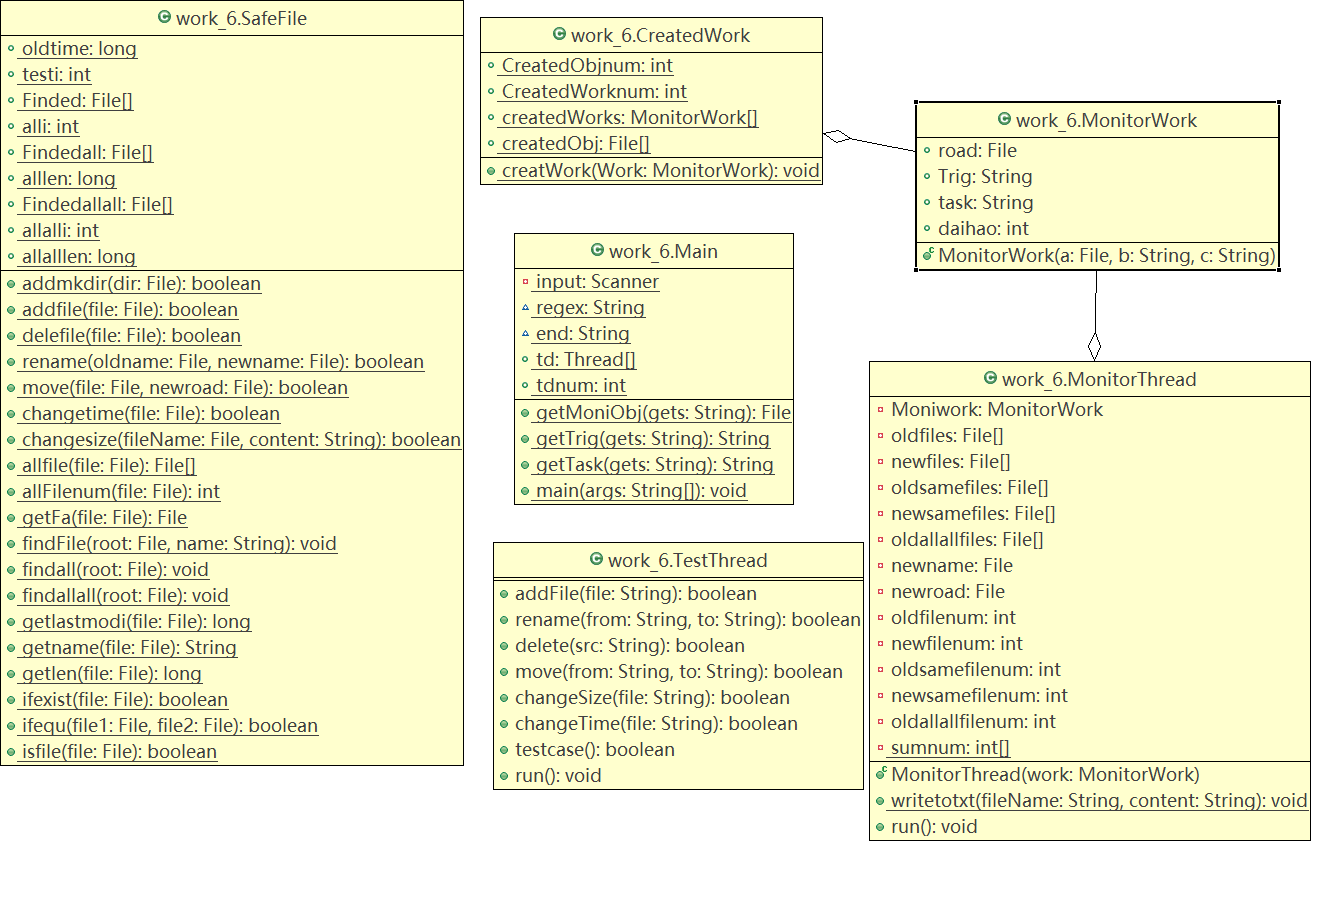
Task: Click the method icon next to addmkdir(dir: File)
Action: 11,283
